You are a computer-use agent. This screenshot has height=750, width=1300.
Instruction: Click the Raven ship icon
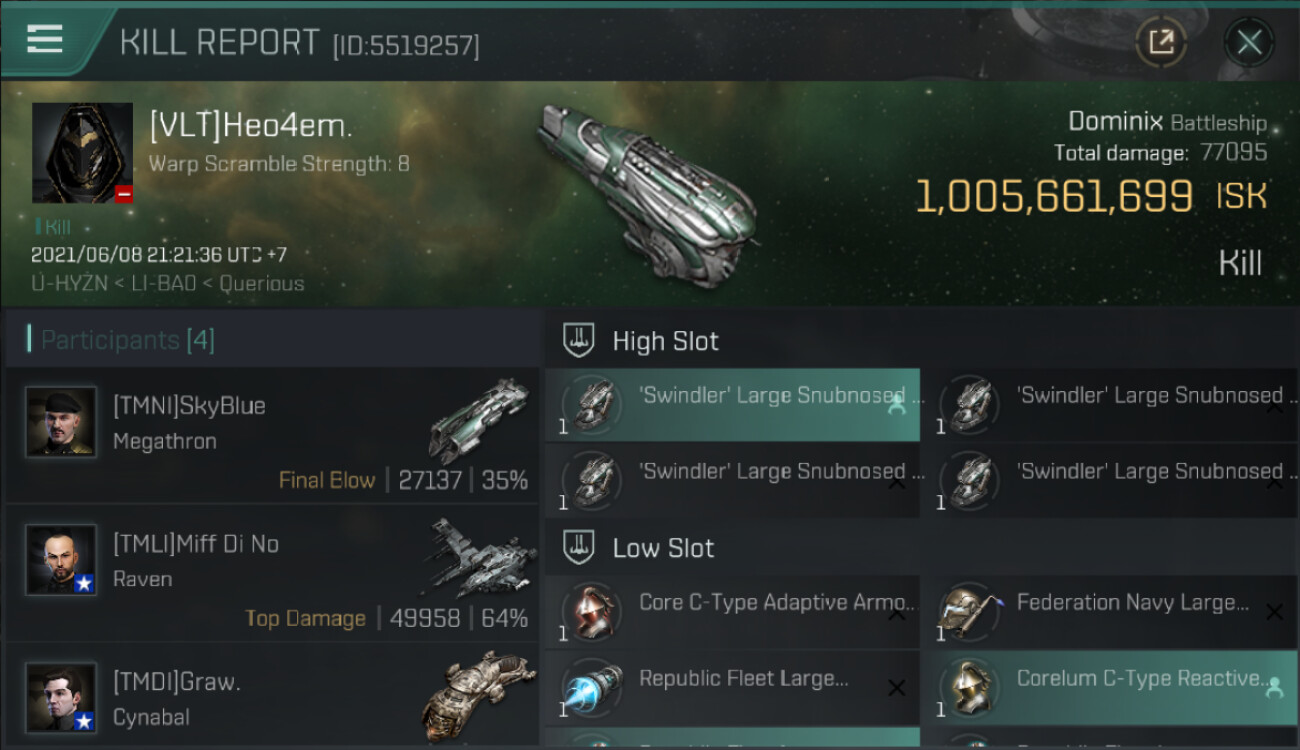(x=478, y=557)
